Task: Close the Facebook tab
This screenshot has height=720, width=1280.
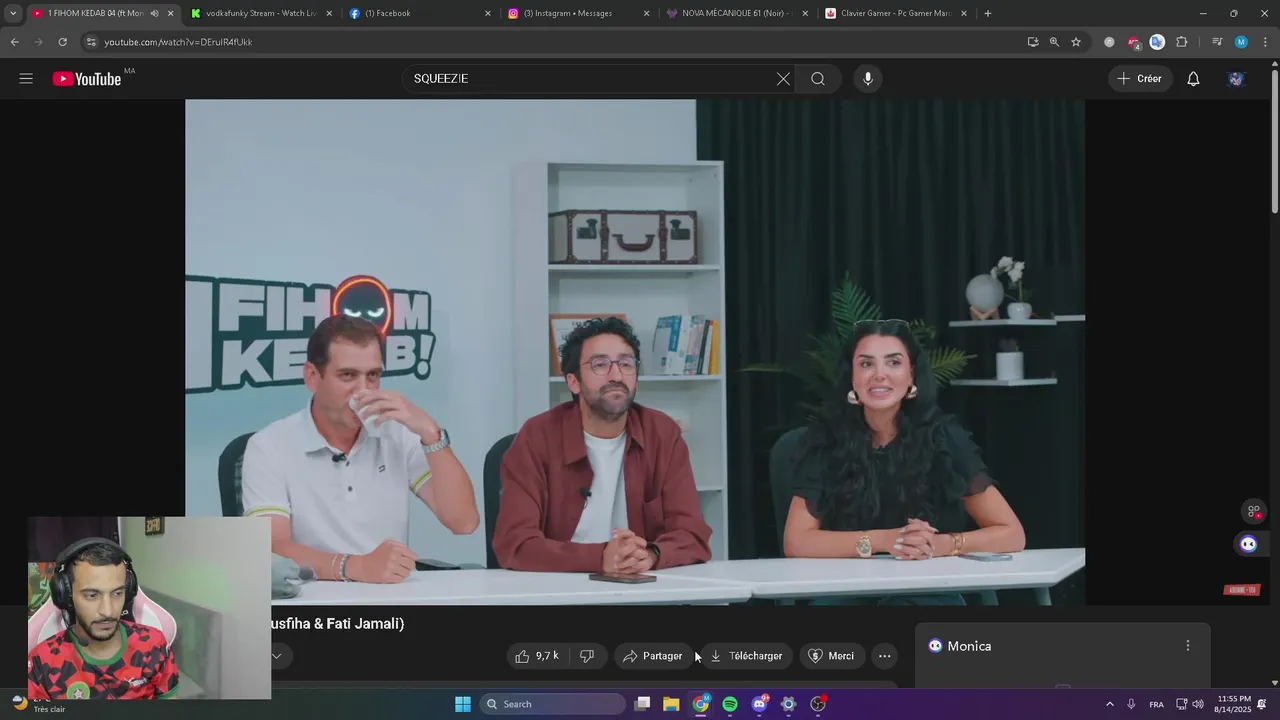Action: pos(487,13)
